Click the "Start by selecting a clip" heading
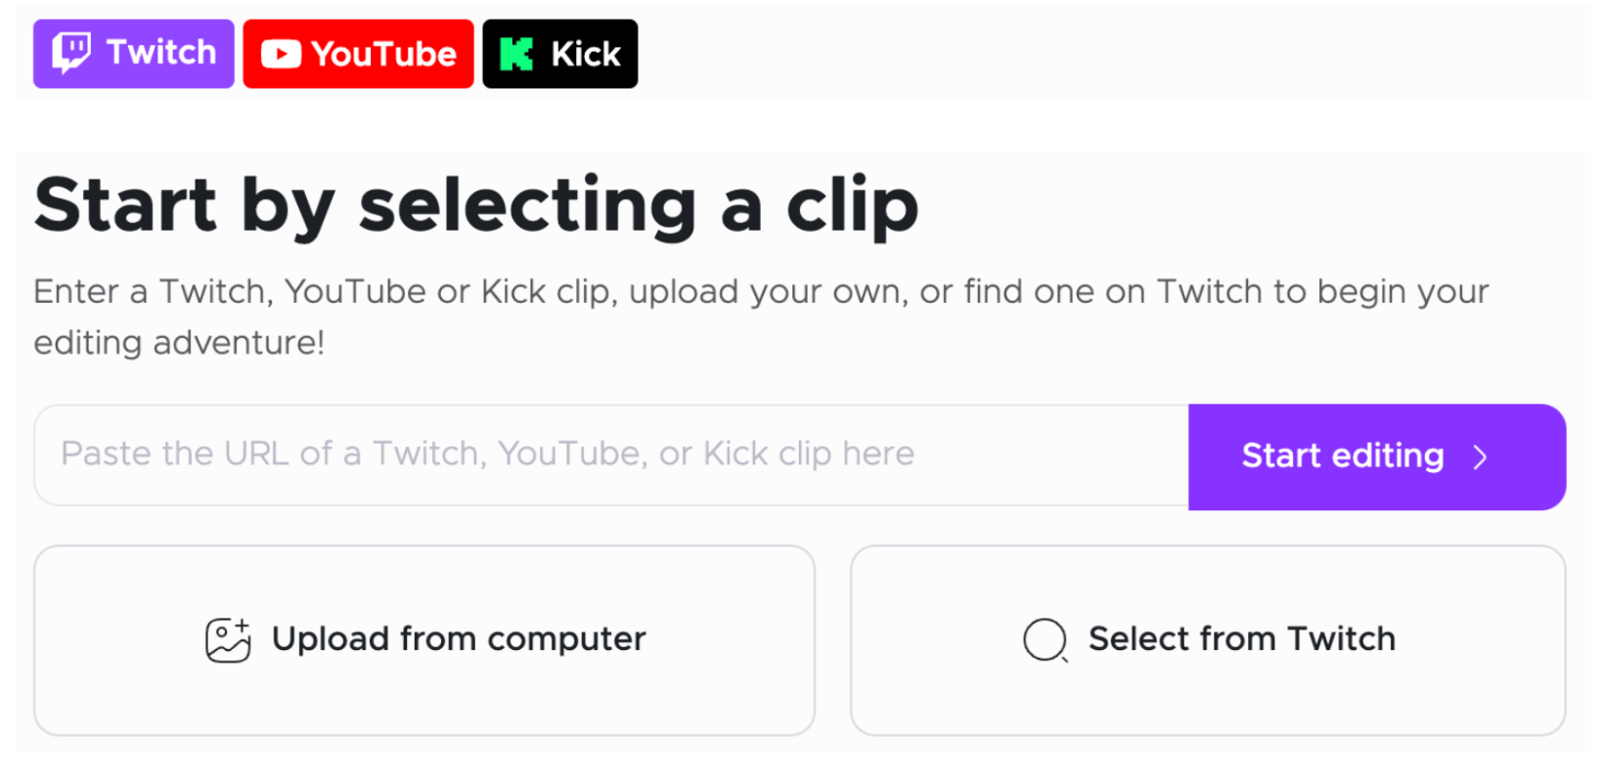 (x=475, y=204)
